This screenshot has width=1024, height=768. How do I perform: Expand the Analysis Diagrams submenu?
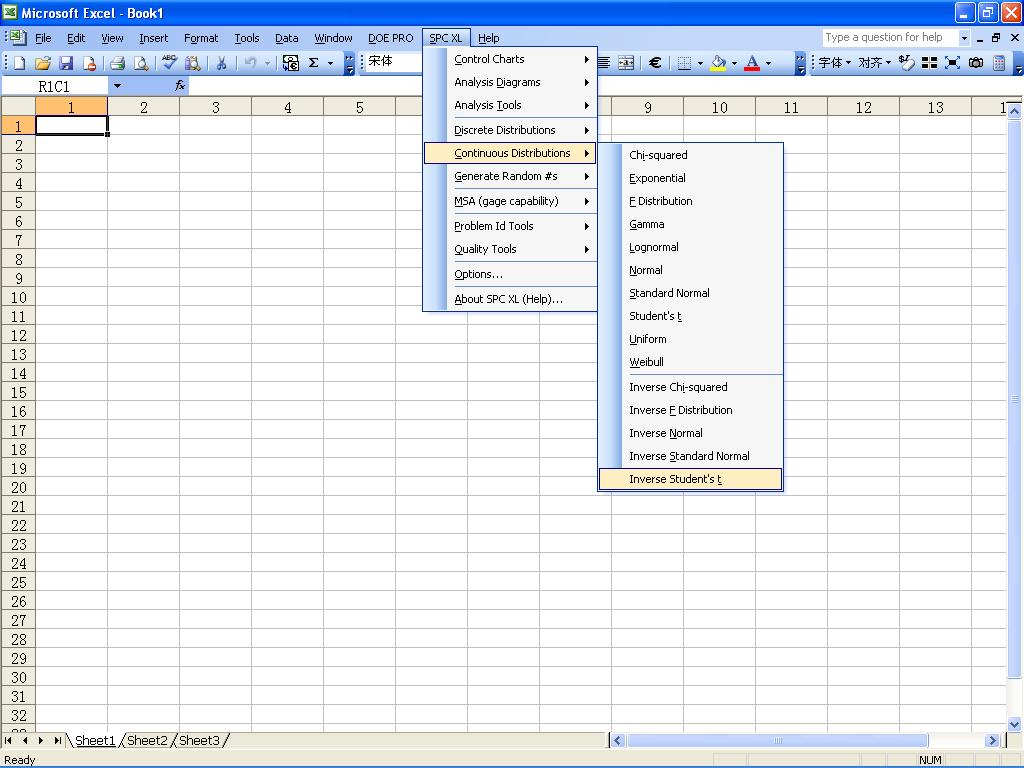[510, 82]
